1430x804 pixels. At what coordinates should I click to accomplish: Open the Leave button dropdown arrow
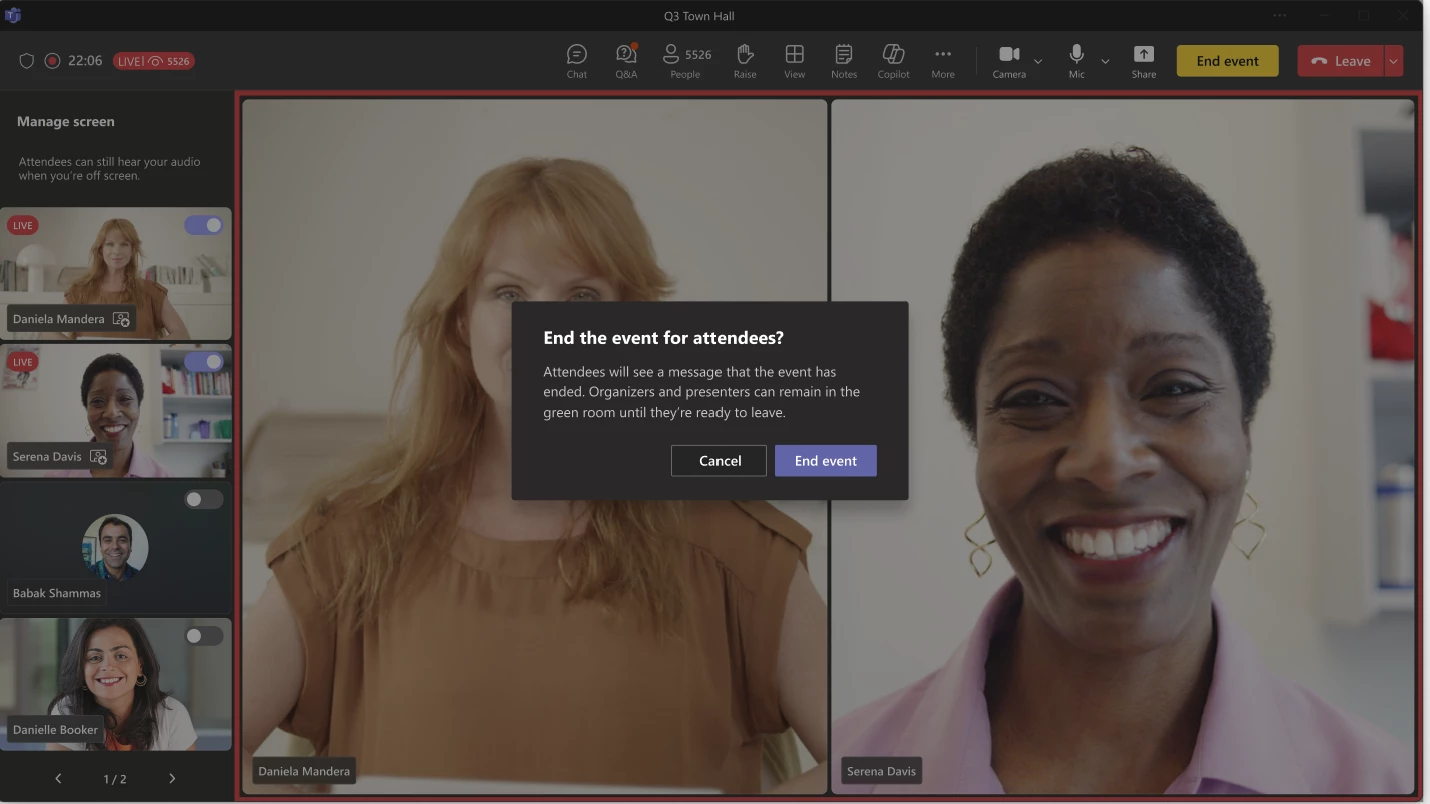coord(1393,61)
